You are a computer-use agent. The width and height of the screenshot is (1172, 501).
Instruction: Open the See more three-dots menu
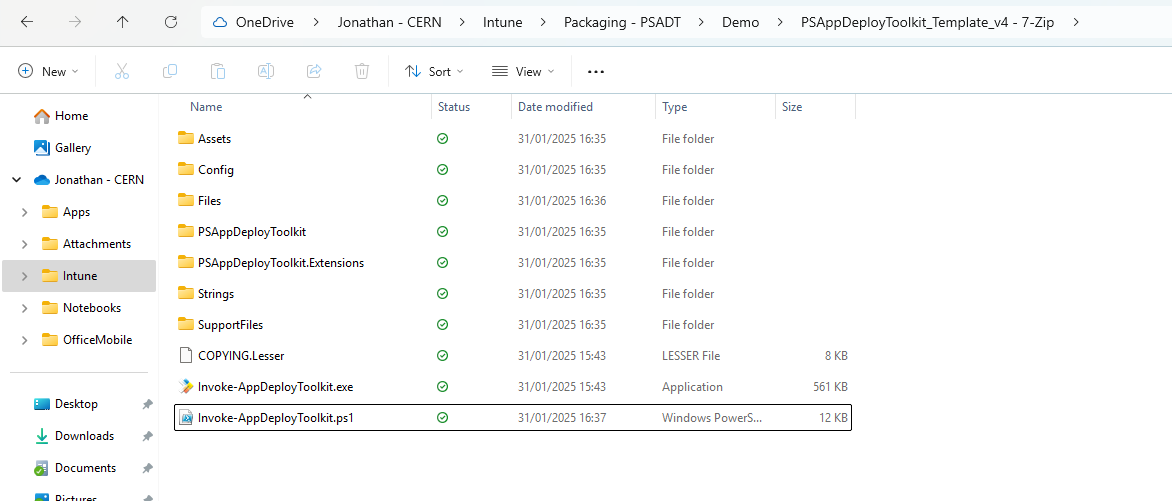click(x=596, y=72)
